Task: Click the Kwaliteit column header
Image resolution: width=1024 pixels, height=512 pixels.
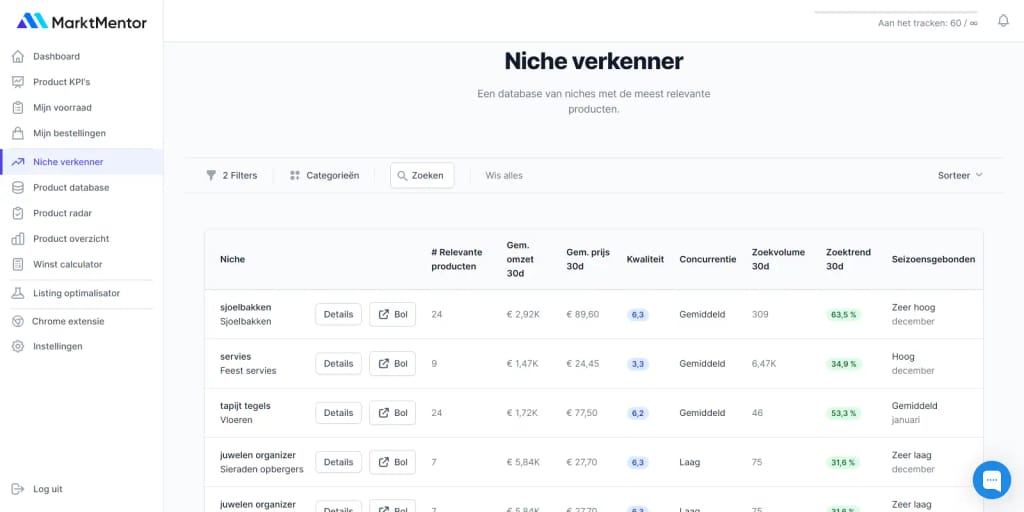Action: coord(645,259)
